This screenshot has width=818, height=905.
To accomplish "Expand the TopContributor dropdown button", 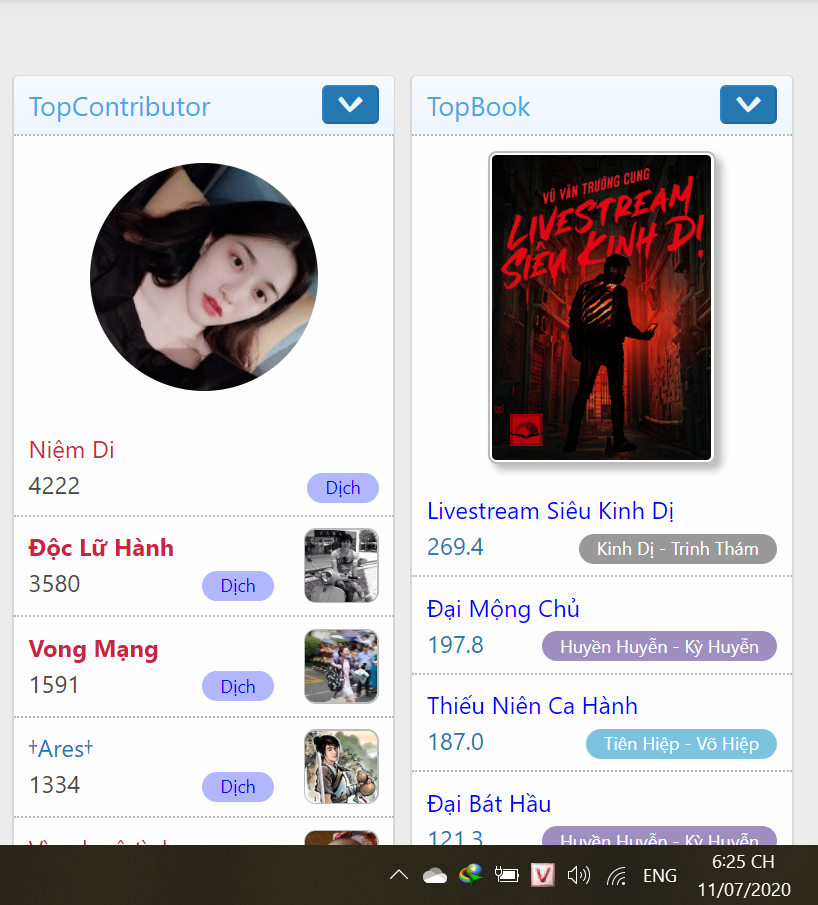I will coord(350,104).
